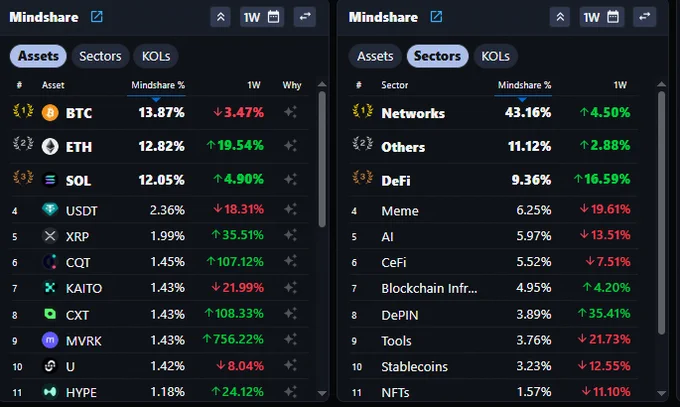680x407 pixels.
Task: Open 1W timeframe picker in right panel
Action: click(x=601, y=17)
